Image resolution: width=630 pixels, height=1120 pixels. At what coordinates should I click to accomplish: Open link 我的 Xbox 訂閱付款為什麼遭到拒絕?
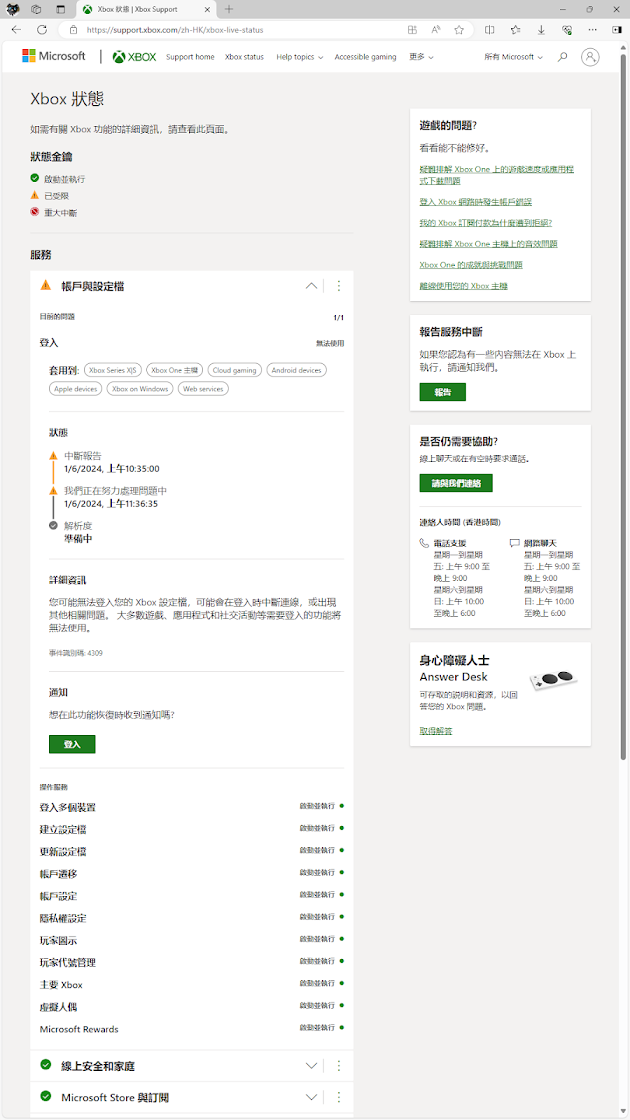[486, 223]
